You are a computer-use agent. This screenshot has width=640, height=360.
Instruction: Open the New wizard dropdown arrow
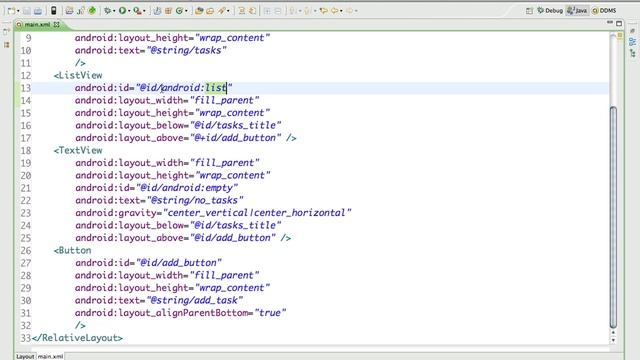tap(18, 11)
